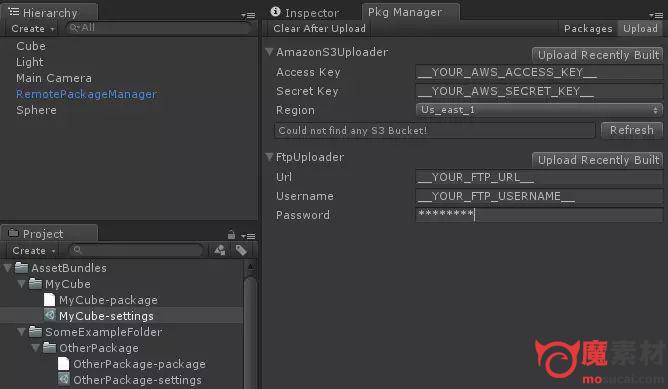Collapse the AmazonS3Uploader section
This screenshot has height=389, width=668.
pos(269,52)
